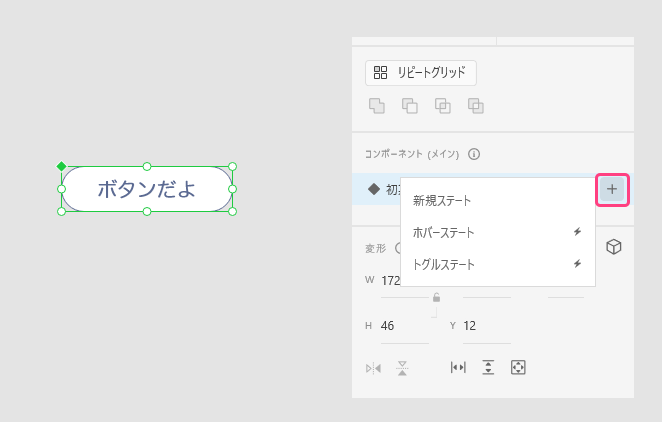662x422 pixels.
Task: Click the Add boolean operation icon
Action: click(377, 105)
